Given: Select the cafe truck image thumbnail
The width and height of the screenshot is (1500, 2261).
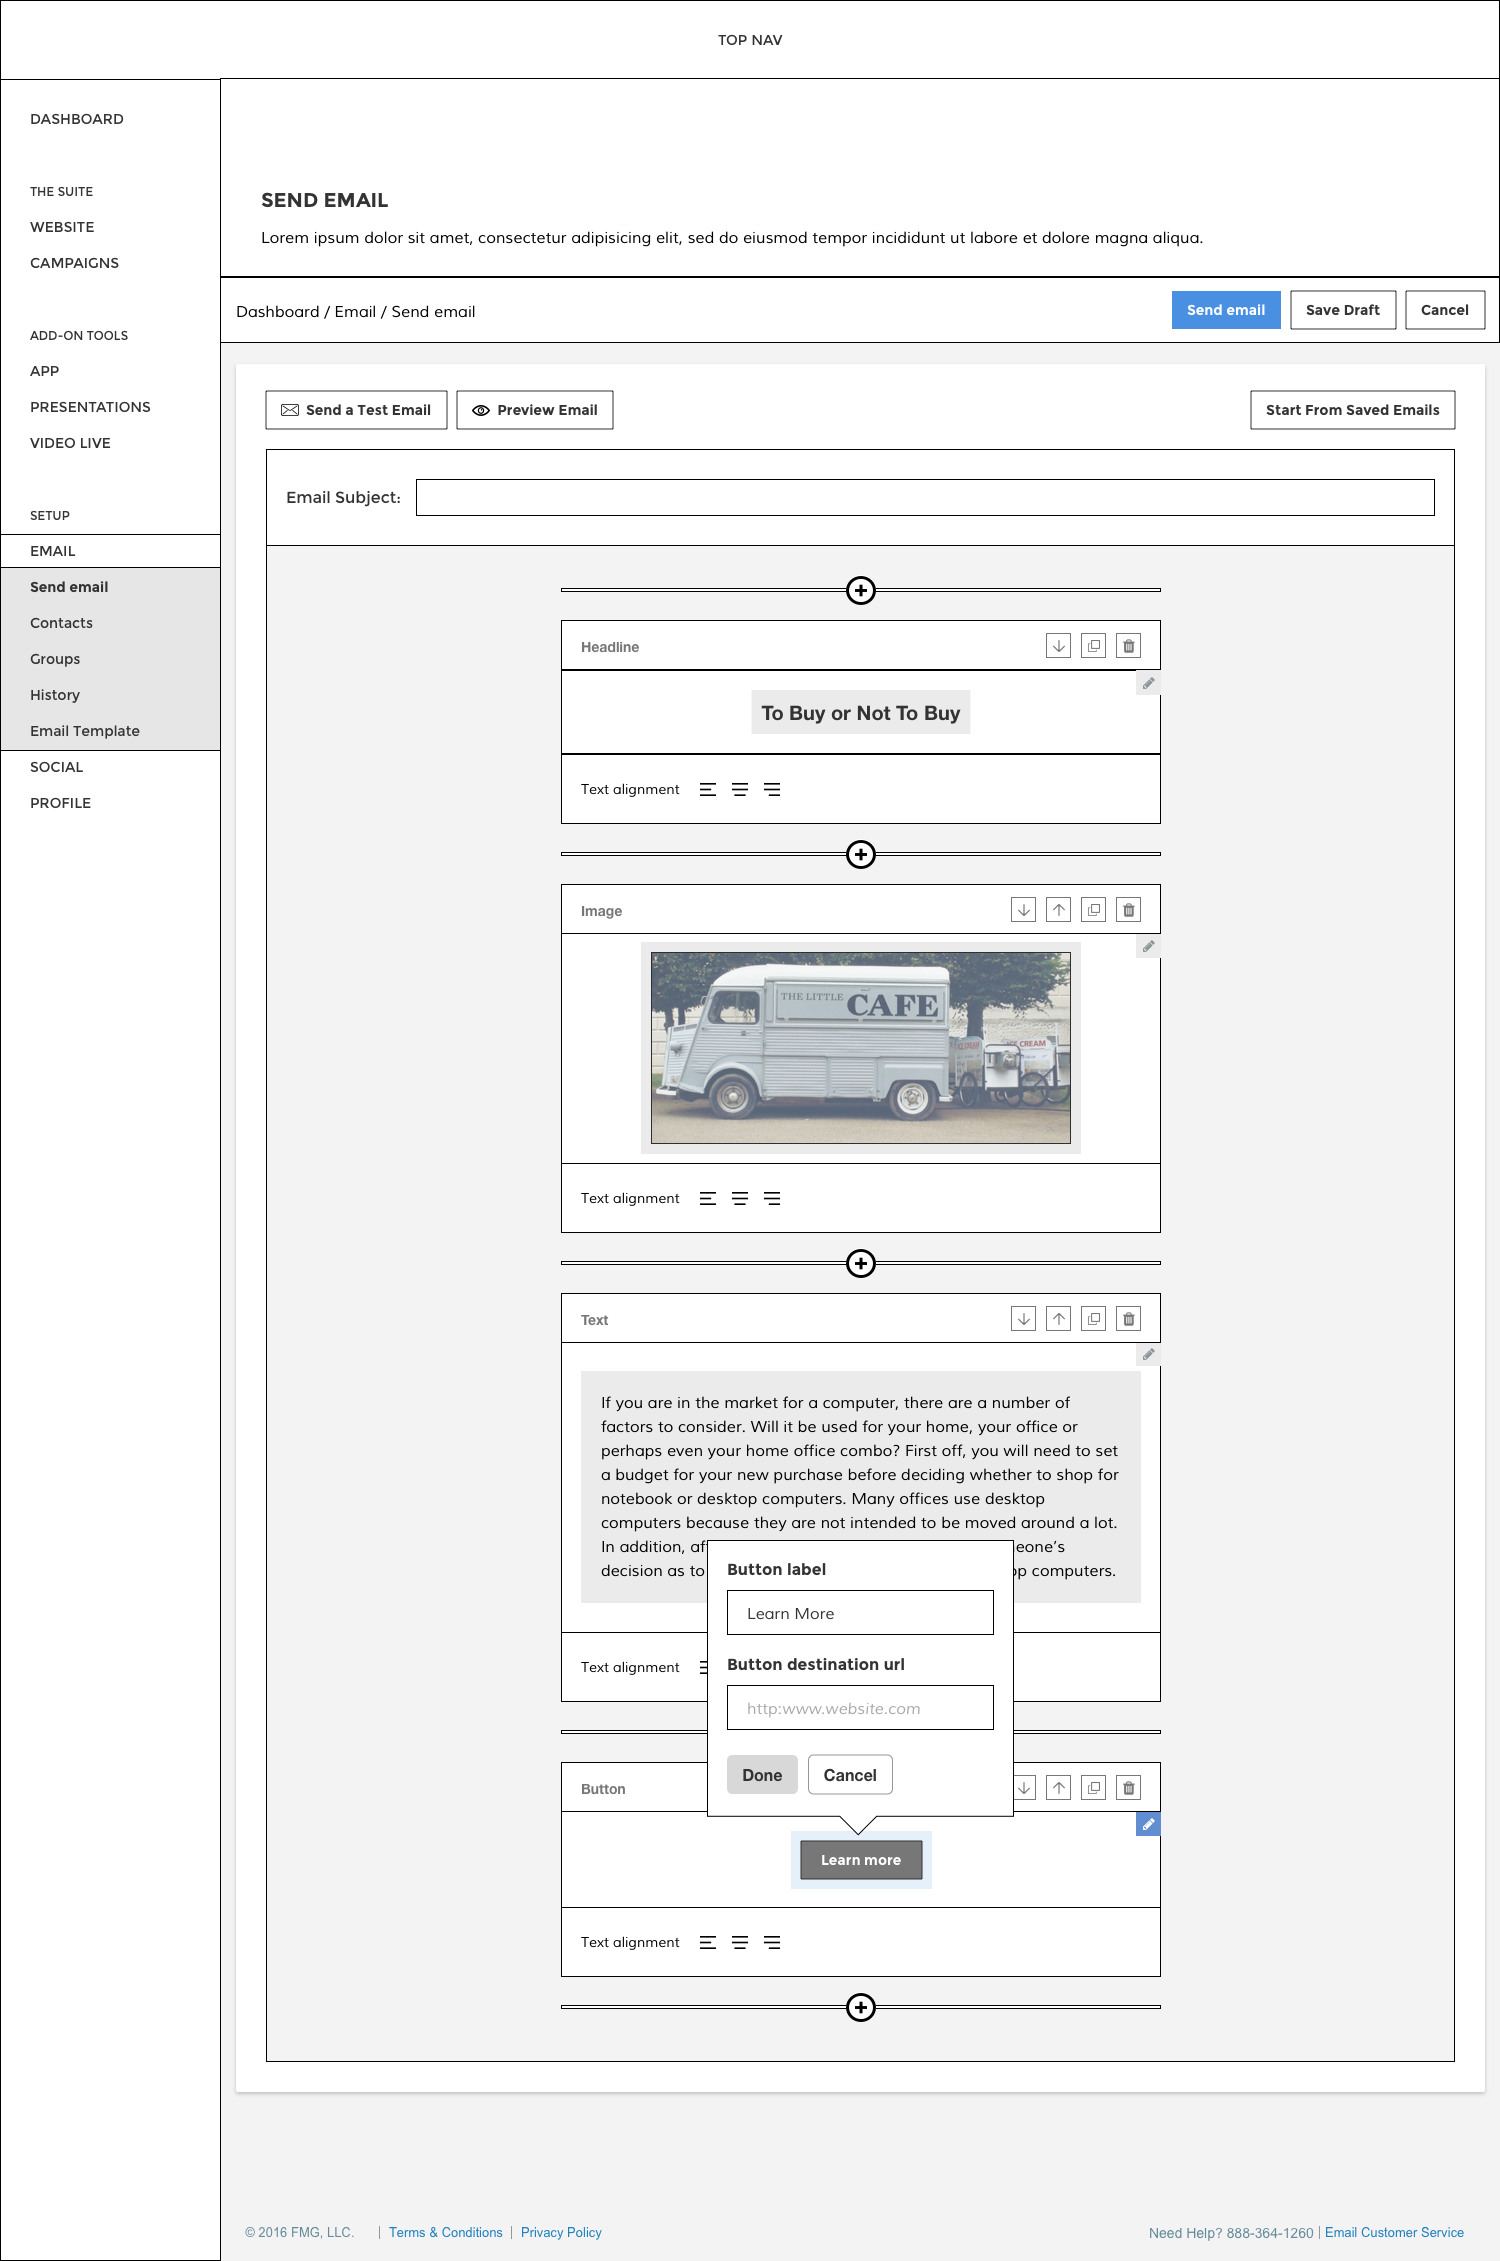Looking at the screenshot, I should [x=860, y=1048].
